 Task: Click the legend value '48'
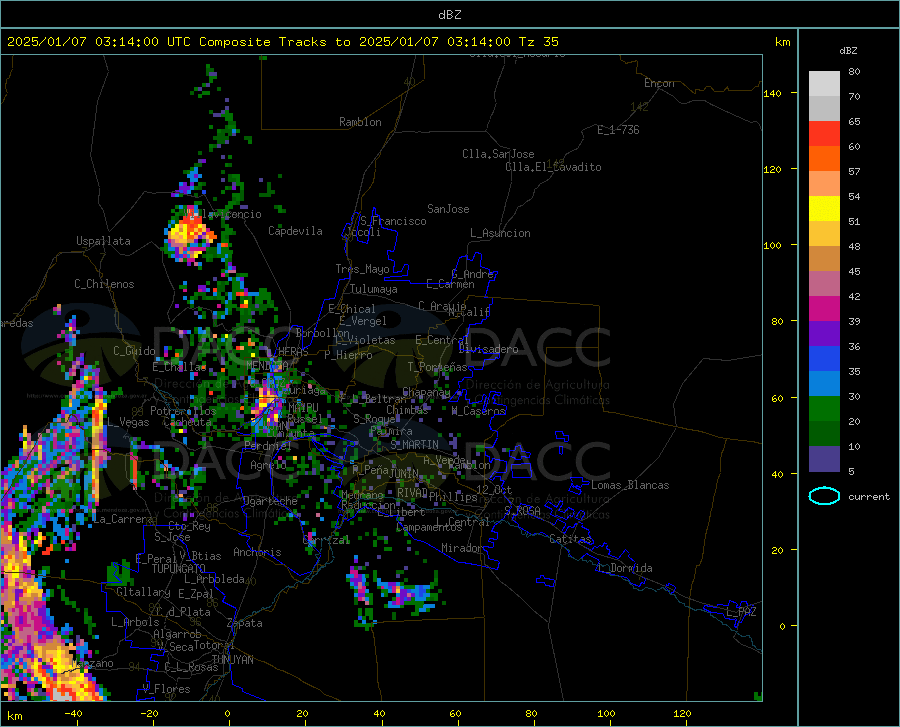click(854, 247)
